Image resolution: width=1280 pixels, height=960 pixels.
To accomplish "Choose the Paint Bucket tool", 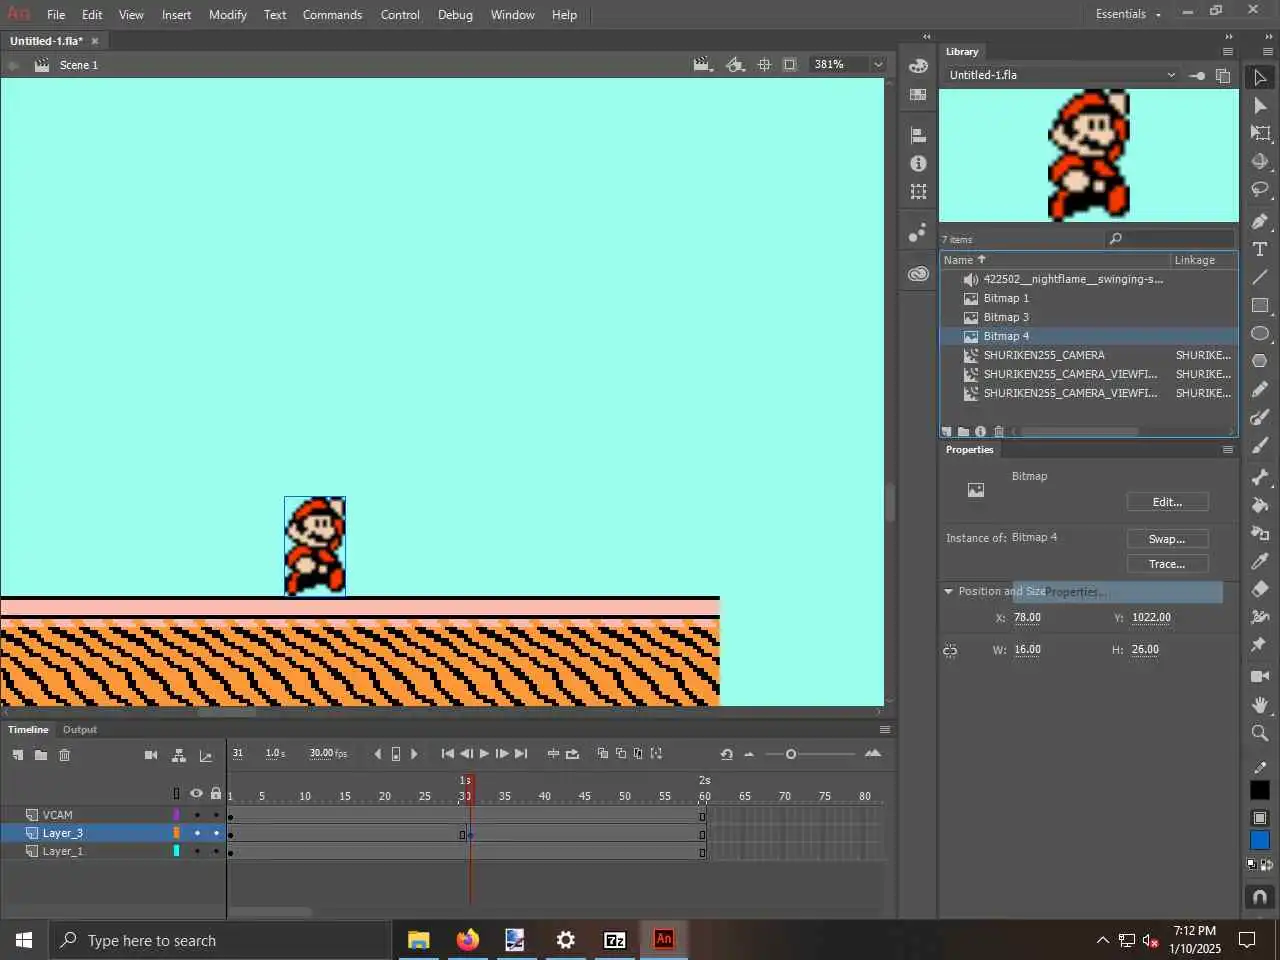I will [x=1260, y=505].
